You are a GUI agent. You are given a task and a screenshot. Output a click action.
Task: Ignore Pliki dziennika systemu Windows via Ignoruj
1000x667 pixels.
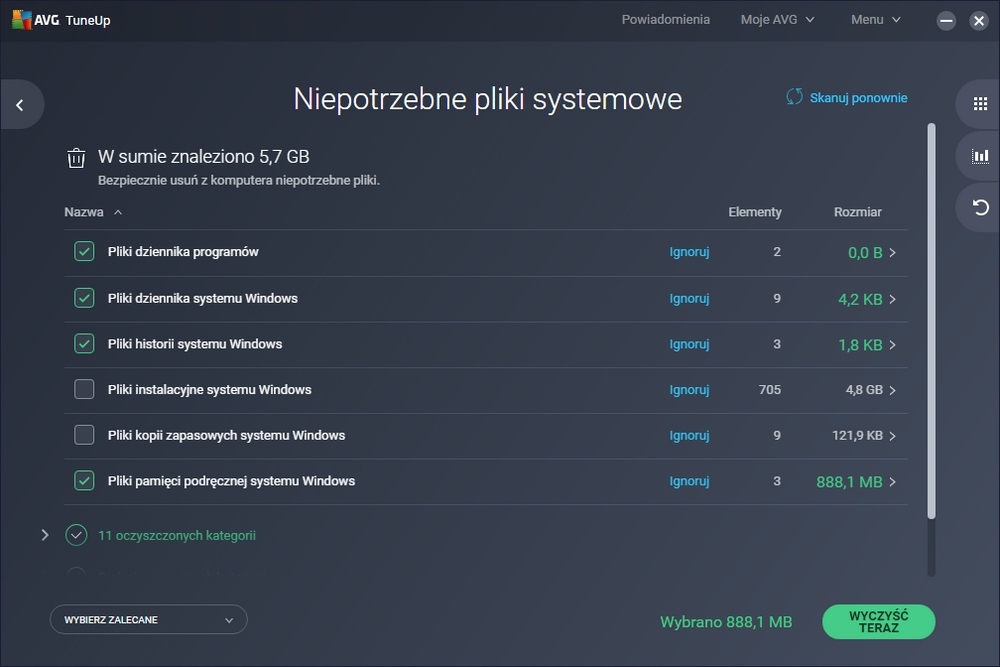coord(689,298)
